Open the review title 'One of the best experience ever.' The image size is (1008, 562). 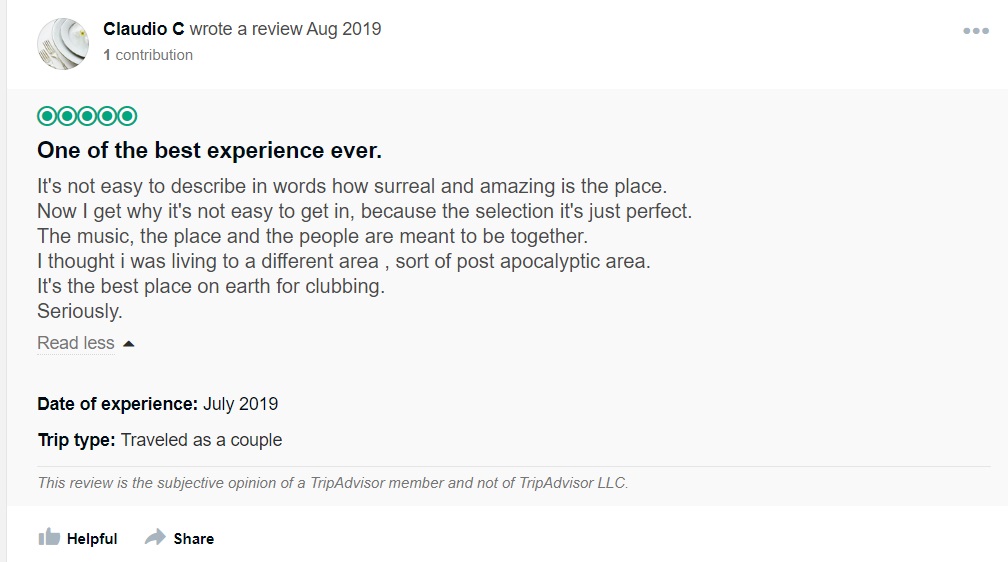[209, 151]
